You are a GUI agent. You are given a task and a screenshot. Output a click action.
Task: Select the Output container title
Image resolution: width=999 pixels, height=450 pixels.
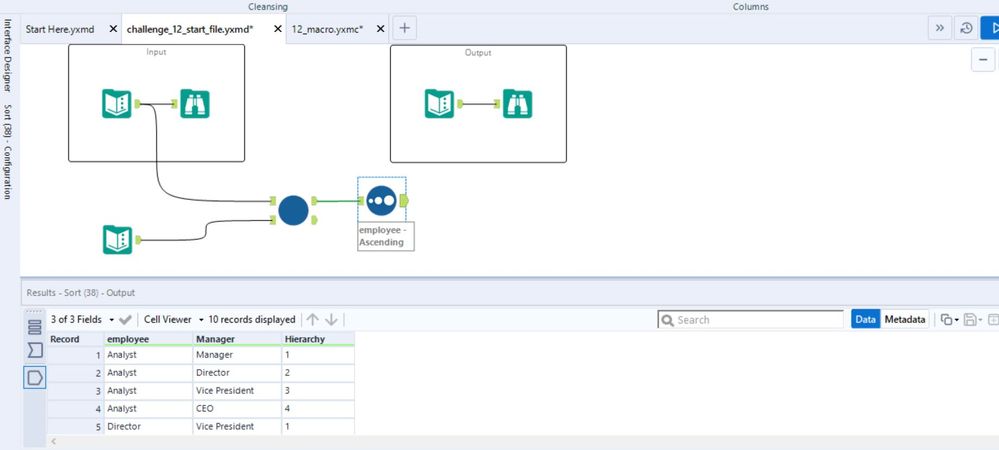[478, 52]
